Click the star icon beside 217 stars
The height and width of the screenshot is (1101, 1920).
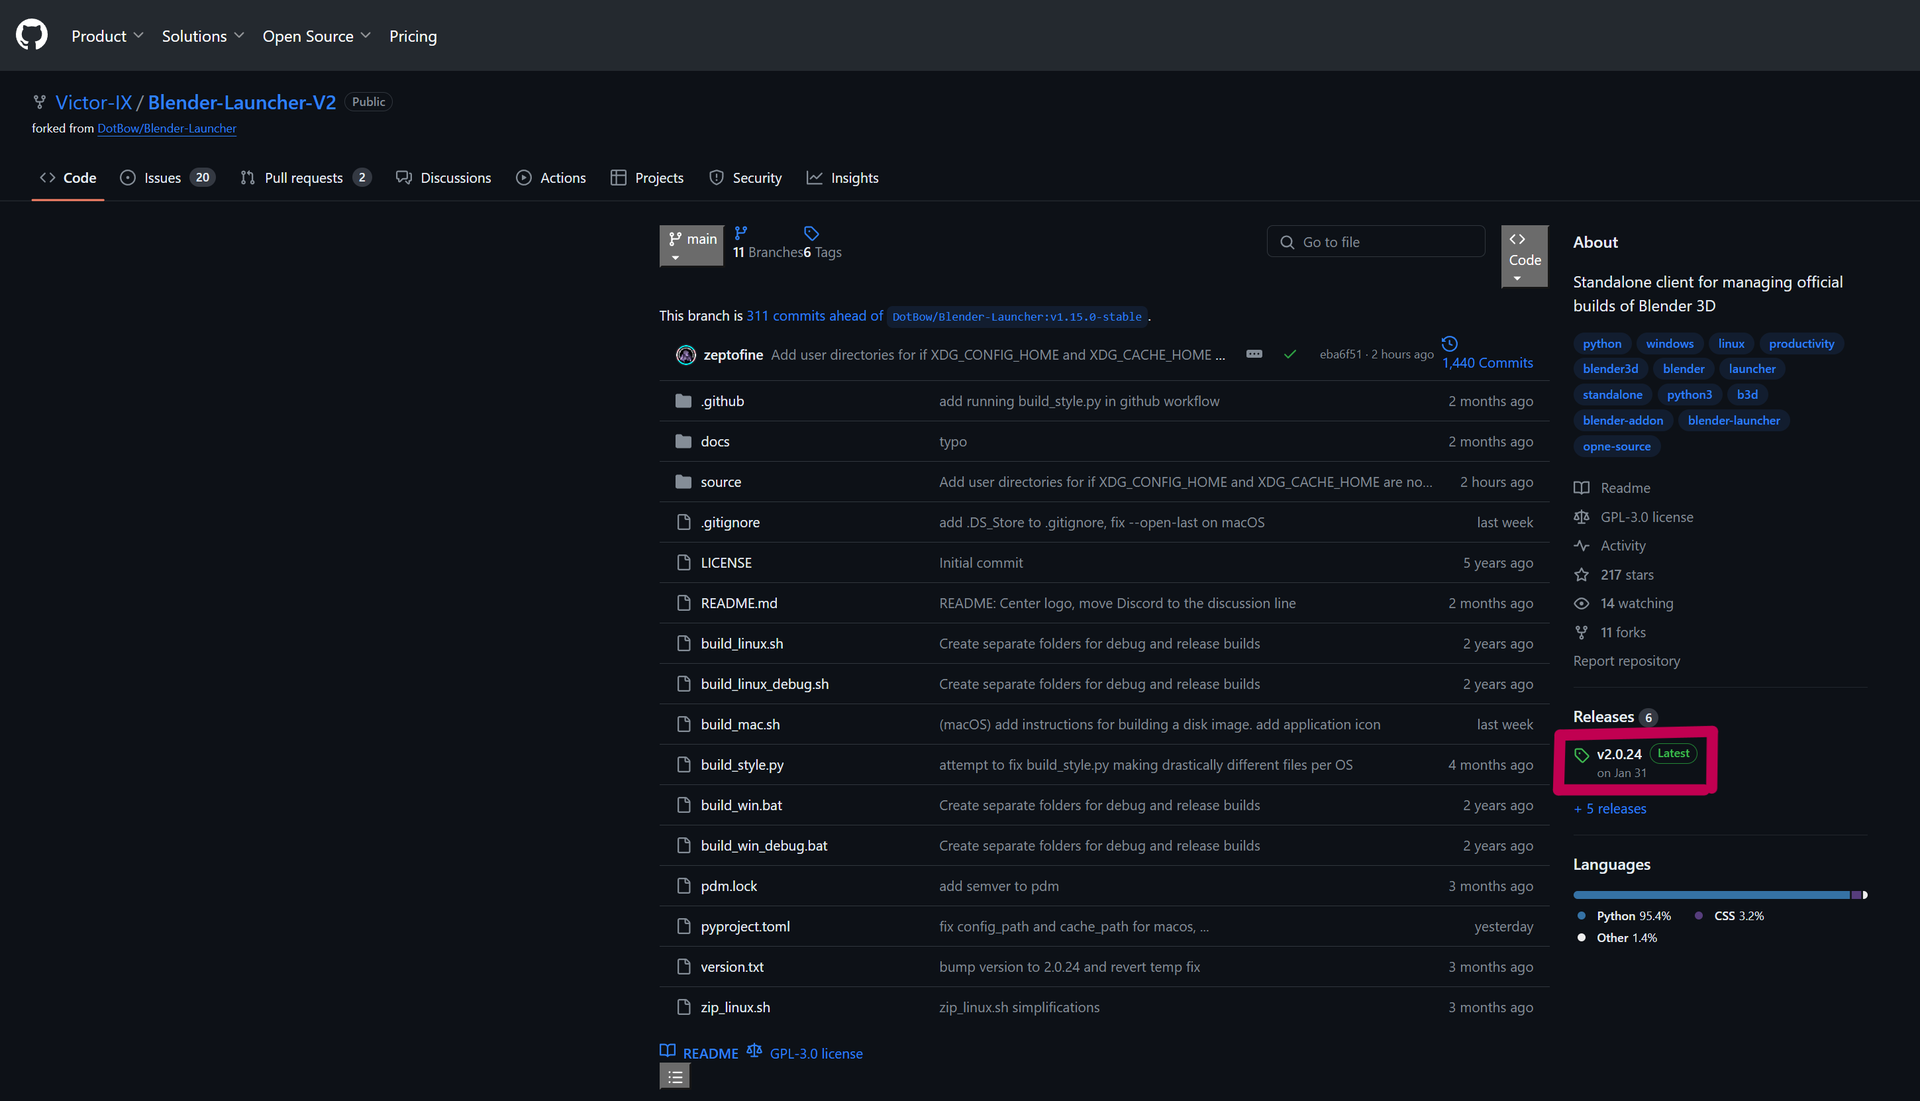point(1581,575)
